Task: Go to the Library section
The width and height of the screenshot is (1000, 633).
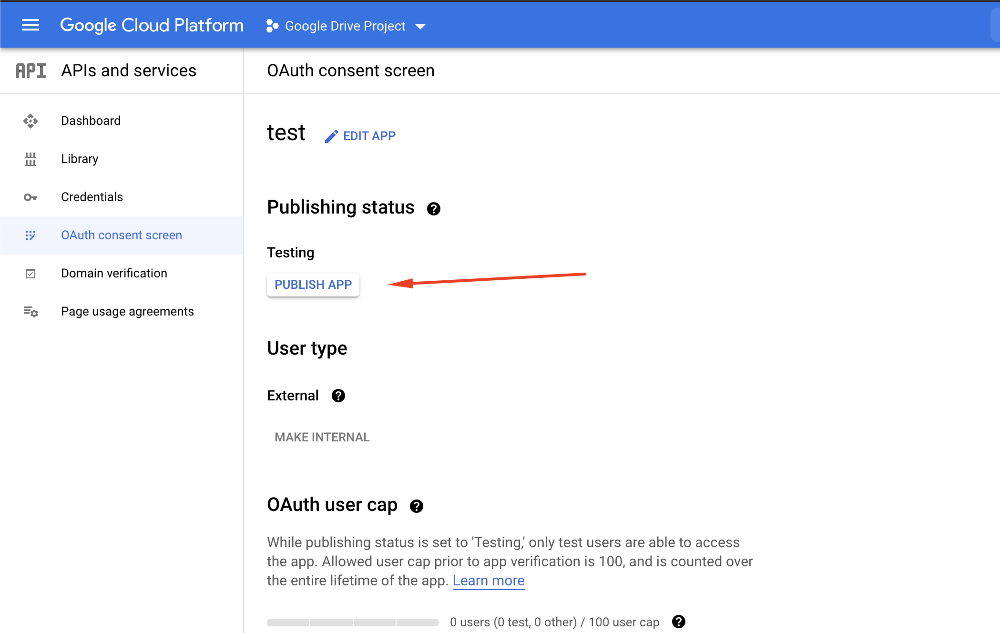Action: click(x=80, y=159)
